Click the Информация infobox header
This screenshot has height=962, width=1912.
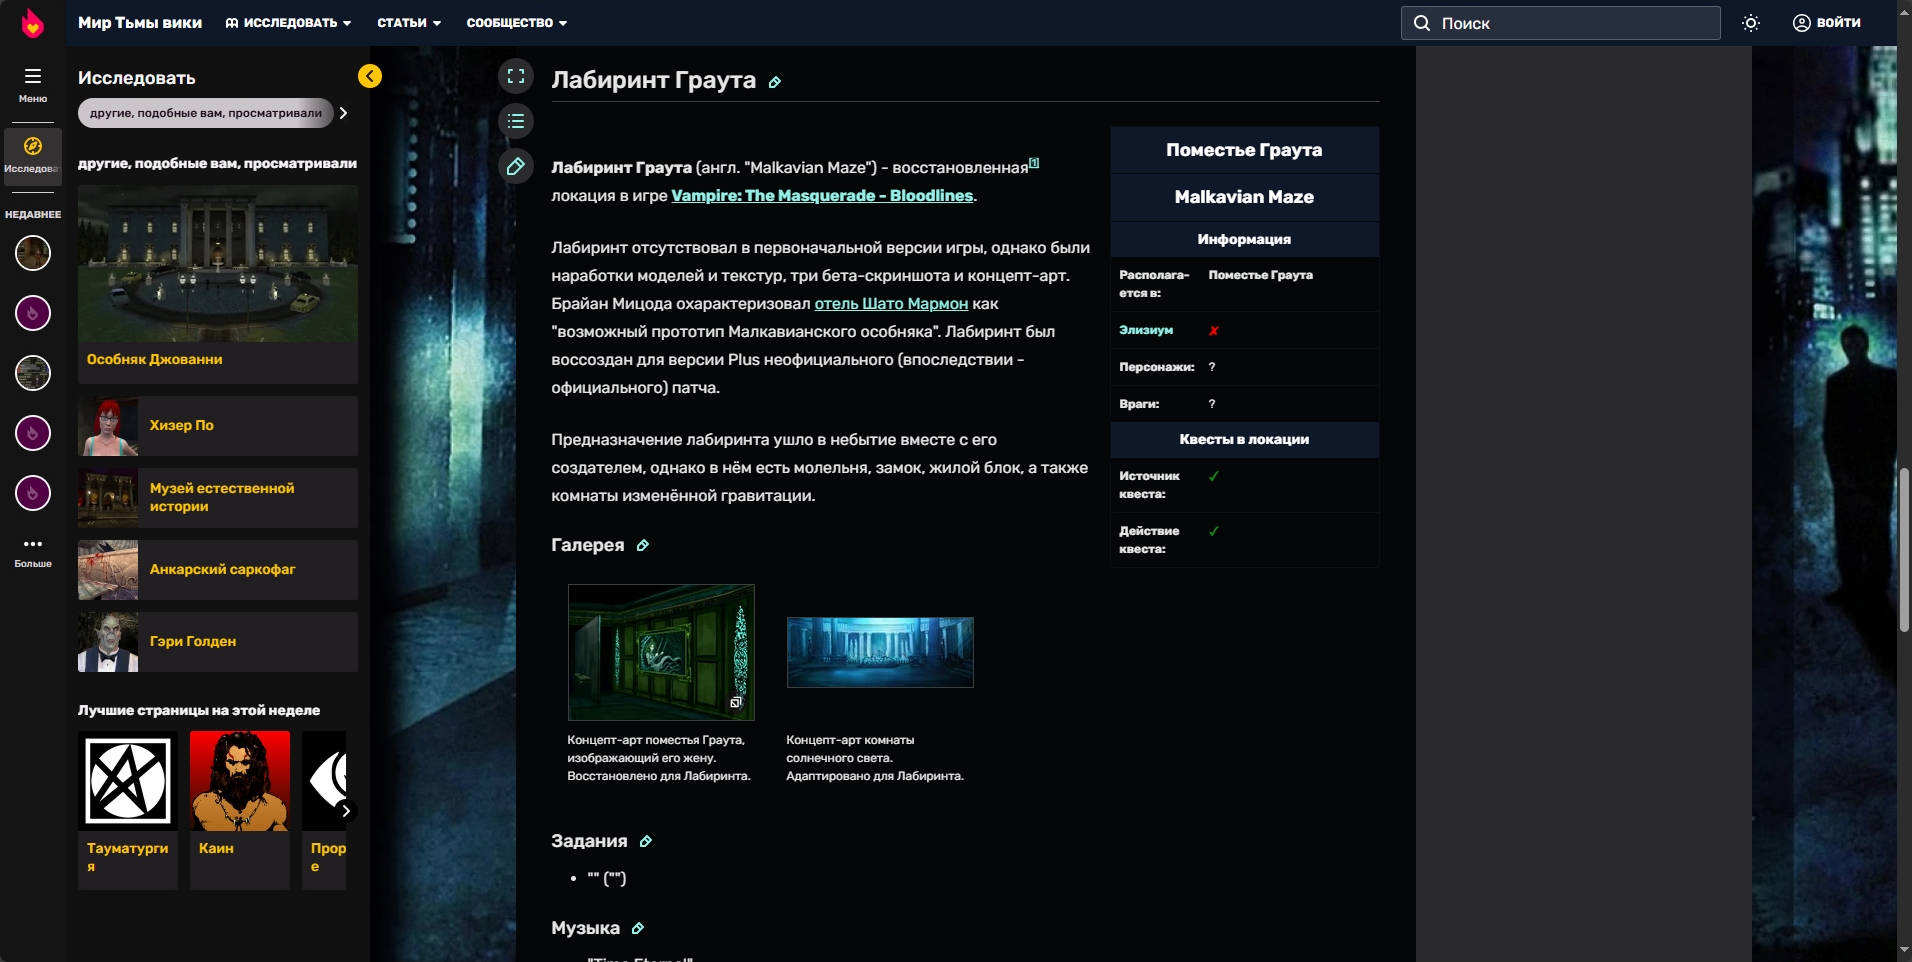[x=1245, y=240]
